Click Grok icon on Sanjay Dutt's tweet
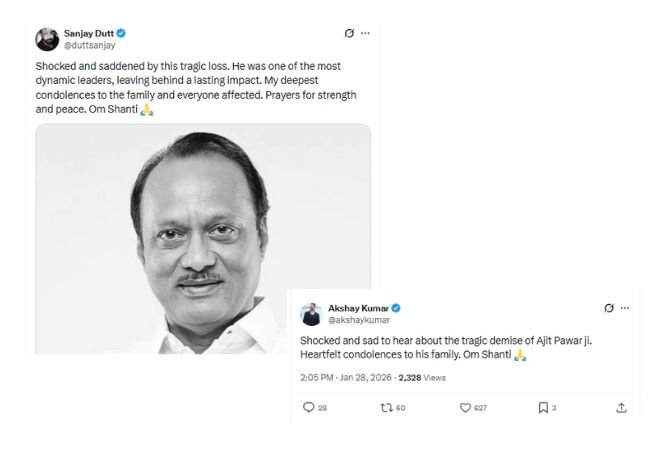The width and height of the screenshot is (650, 450). tap(349, 33)
